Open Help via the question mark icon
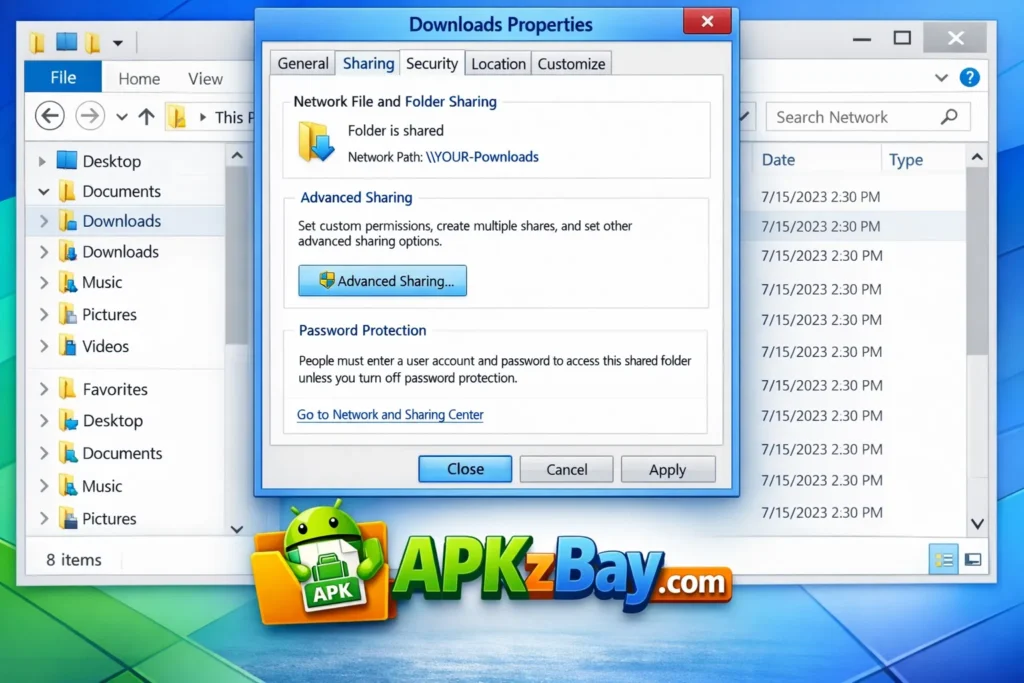Image resolution: width=1024 pixels, height=683 pixels. (969, 77)
